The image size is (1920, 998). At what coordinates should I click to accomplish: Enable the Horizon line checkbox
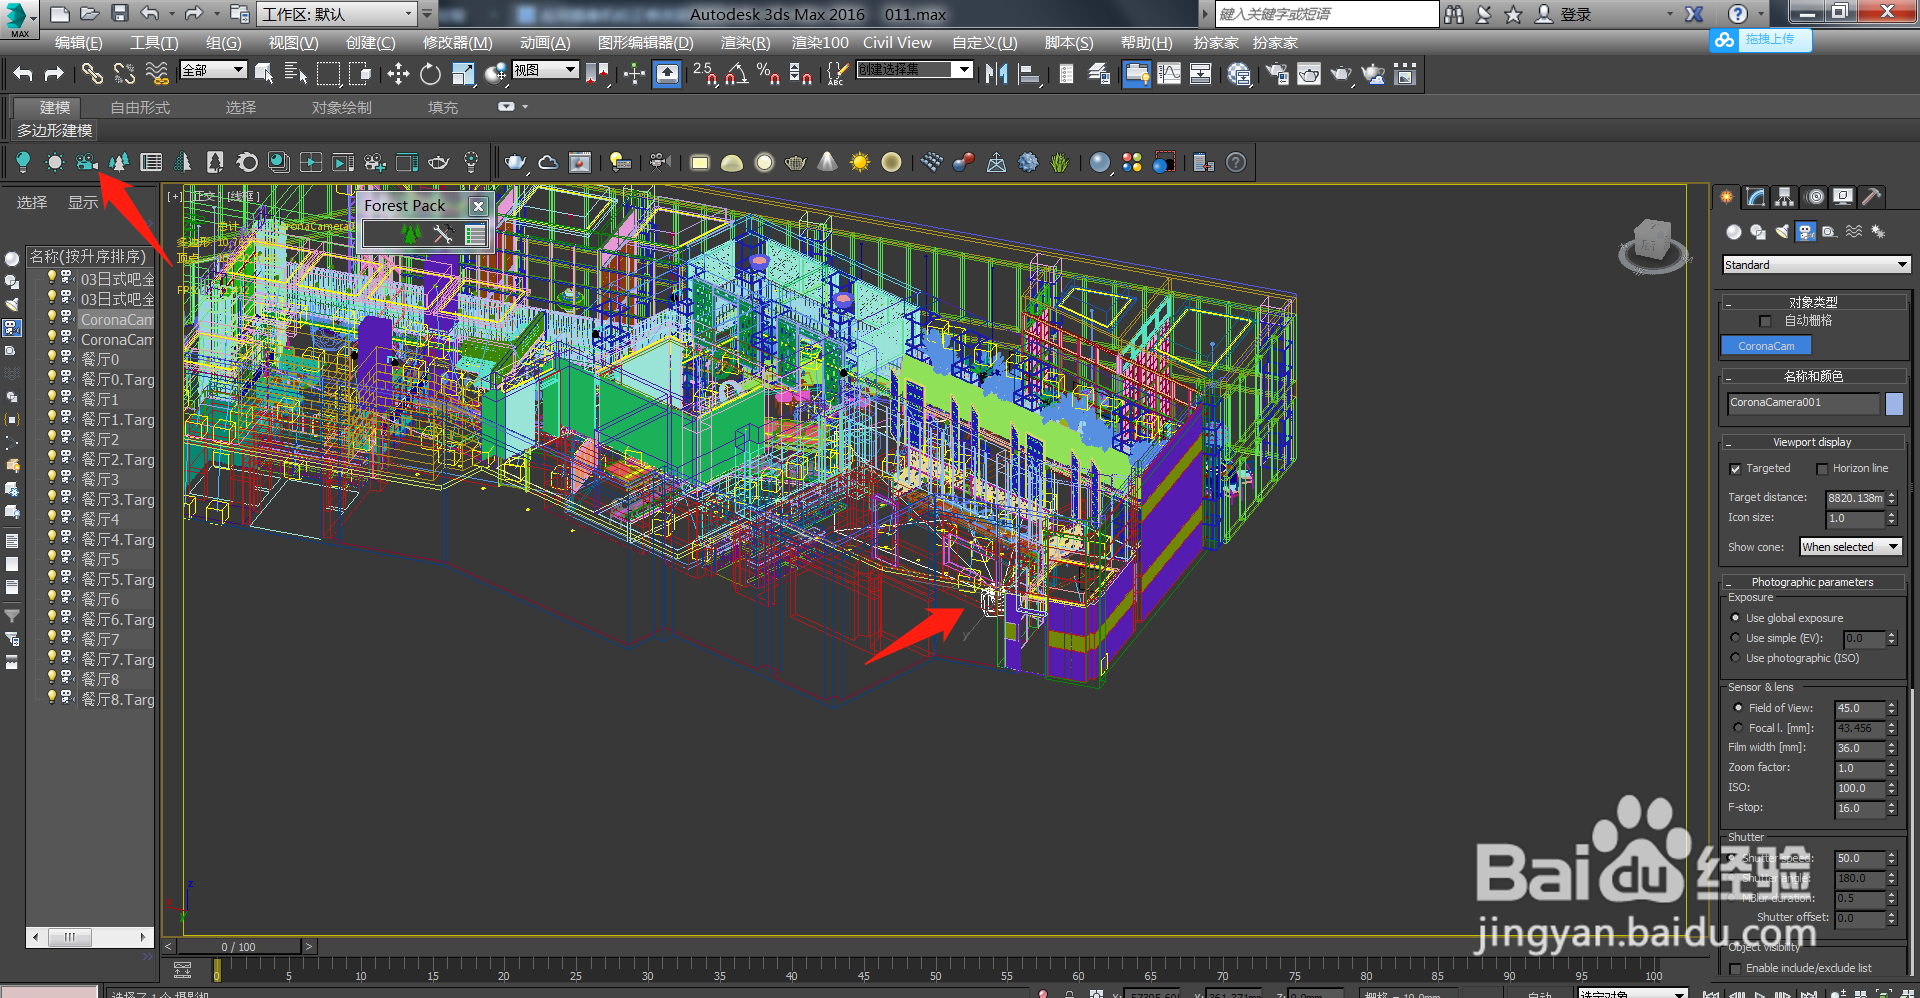click(1822, 469)
